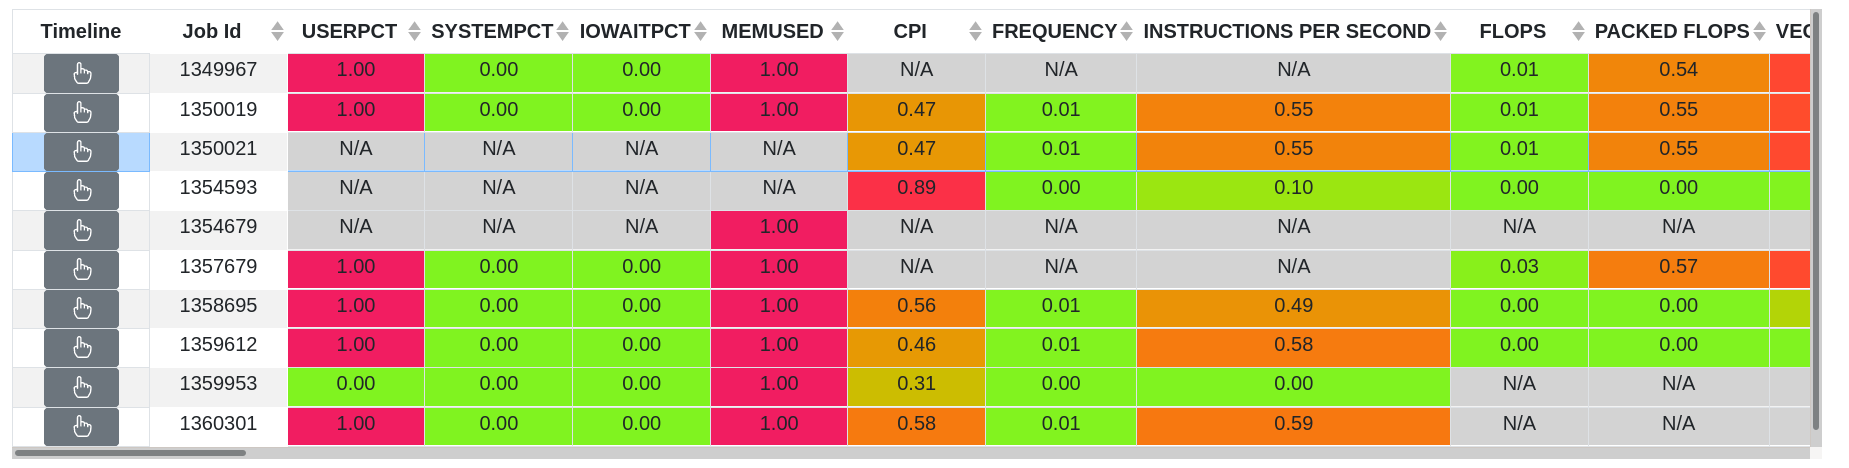This screenshot has height=468, width=1849.
Task: Open timeline for job 1354593
Action: point(81,191)
